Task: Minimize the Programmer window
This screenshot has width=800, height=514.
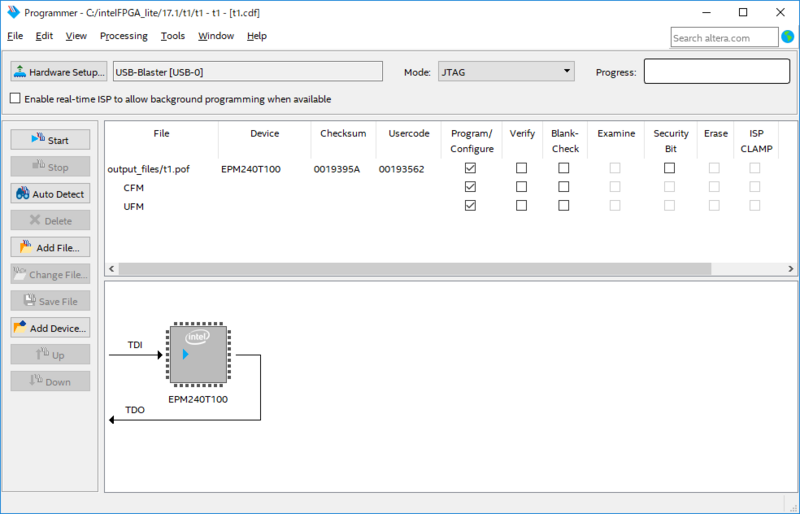Action: [x=707, y=12]
